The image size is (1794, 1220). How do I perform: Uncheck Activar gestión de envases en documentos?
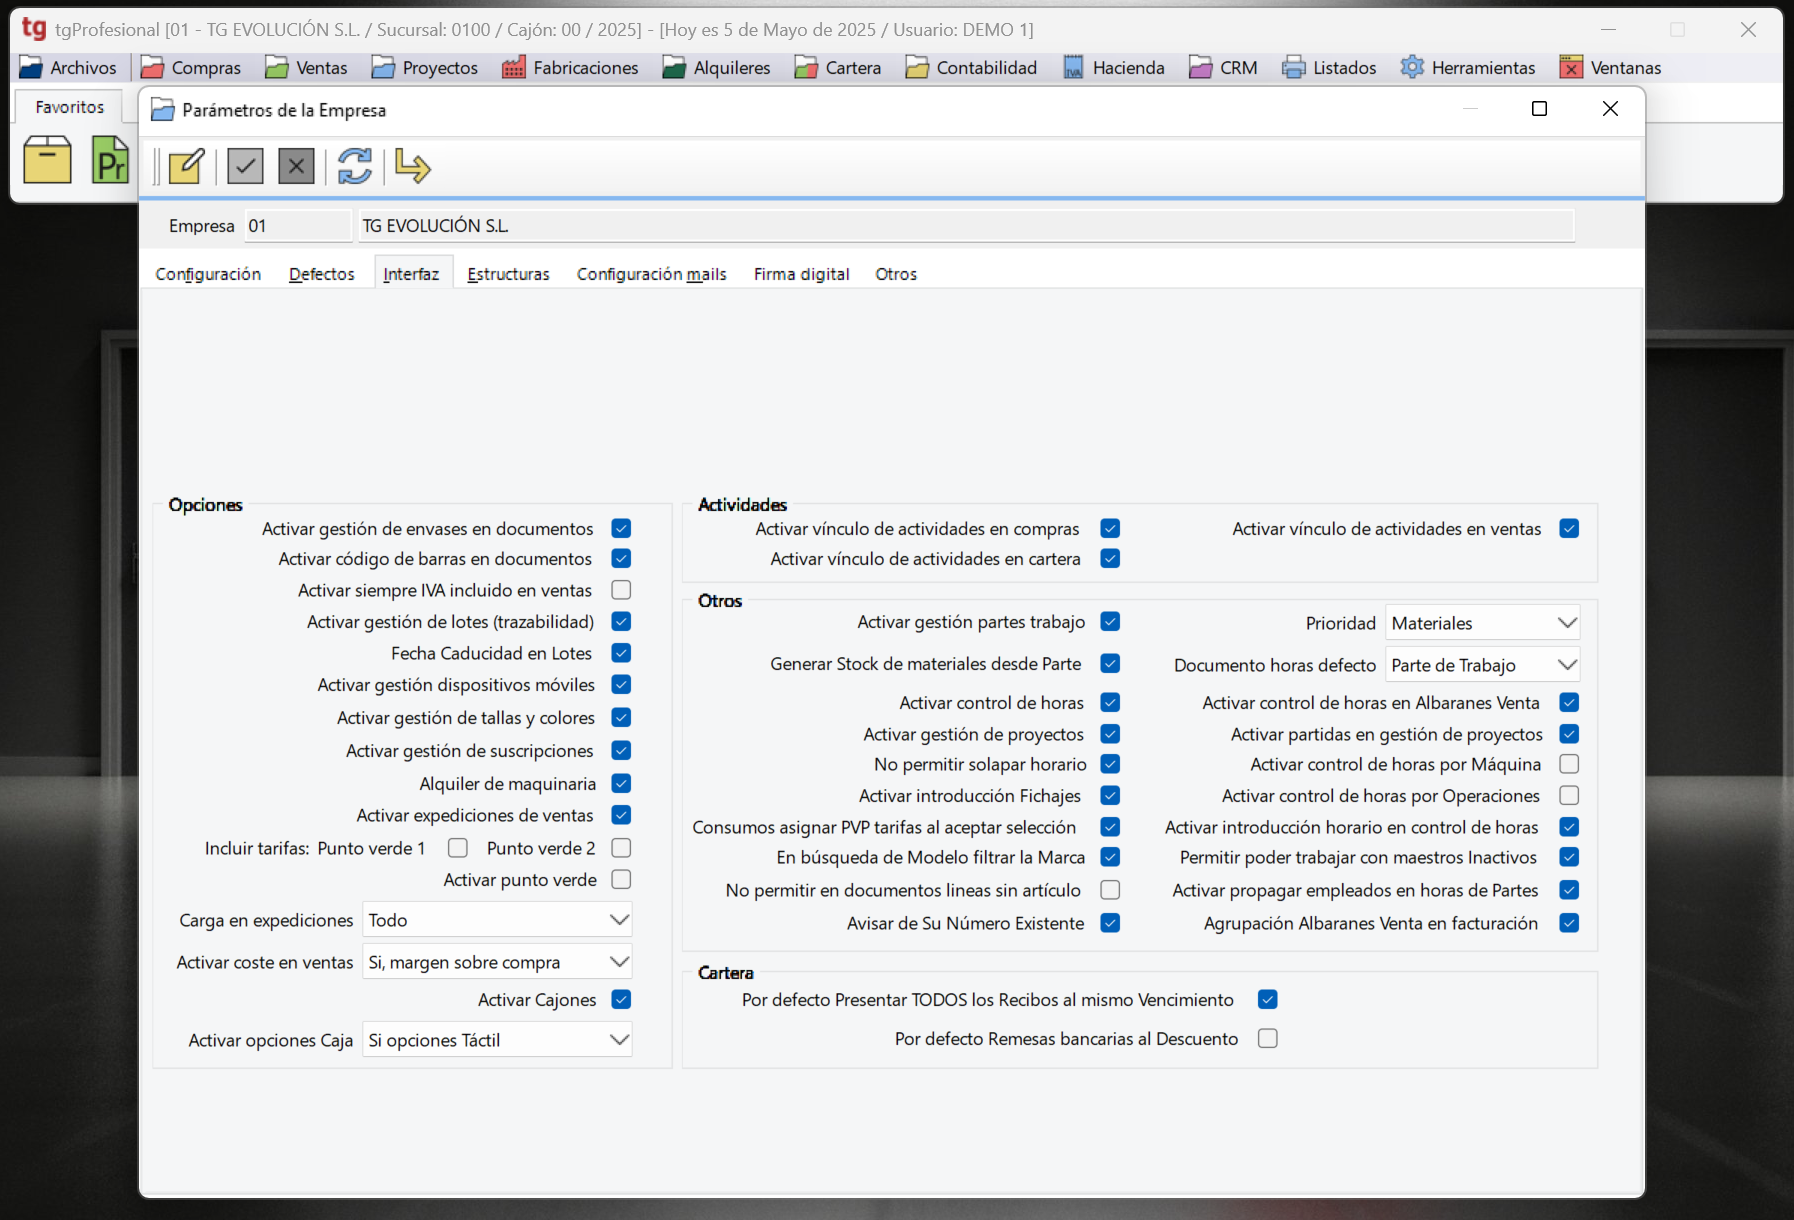(x=621, y=528)
